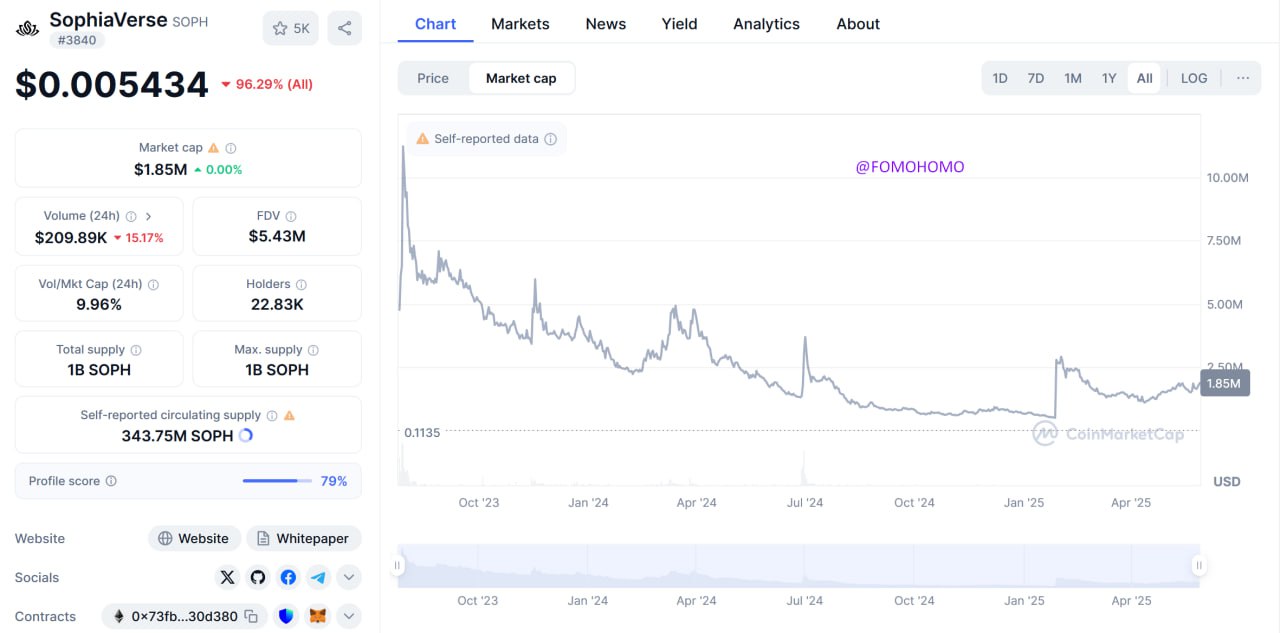Image resolution: width=1280 pixels, height=633 pixels.
Task: Click the Self-reported data label on chart
Action: pyautogui.click(x=486, y=139)
